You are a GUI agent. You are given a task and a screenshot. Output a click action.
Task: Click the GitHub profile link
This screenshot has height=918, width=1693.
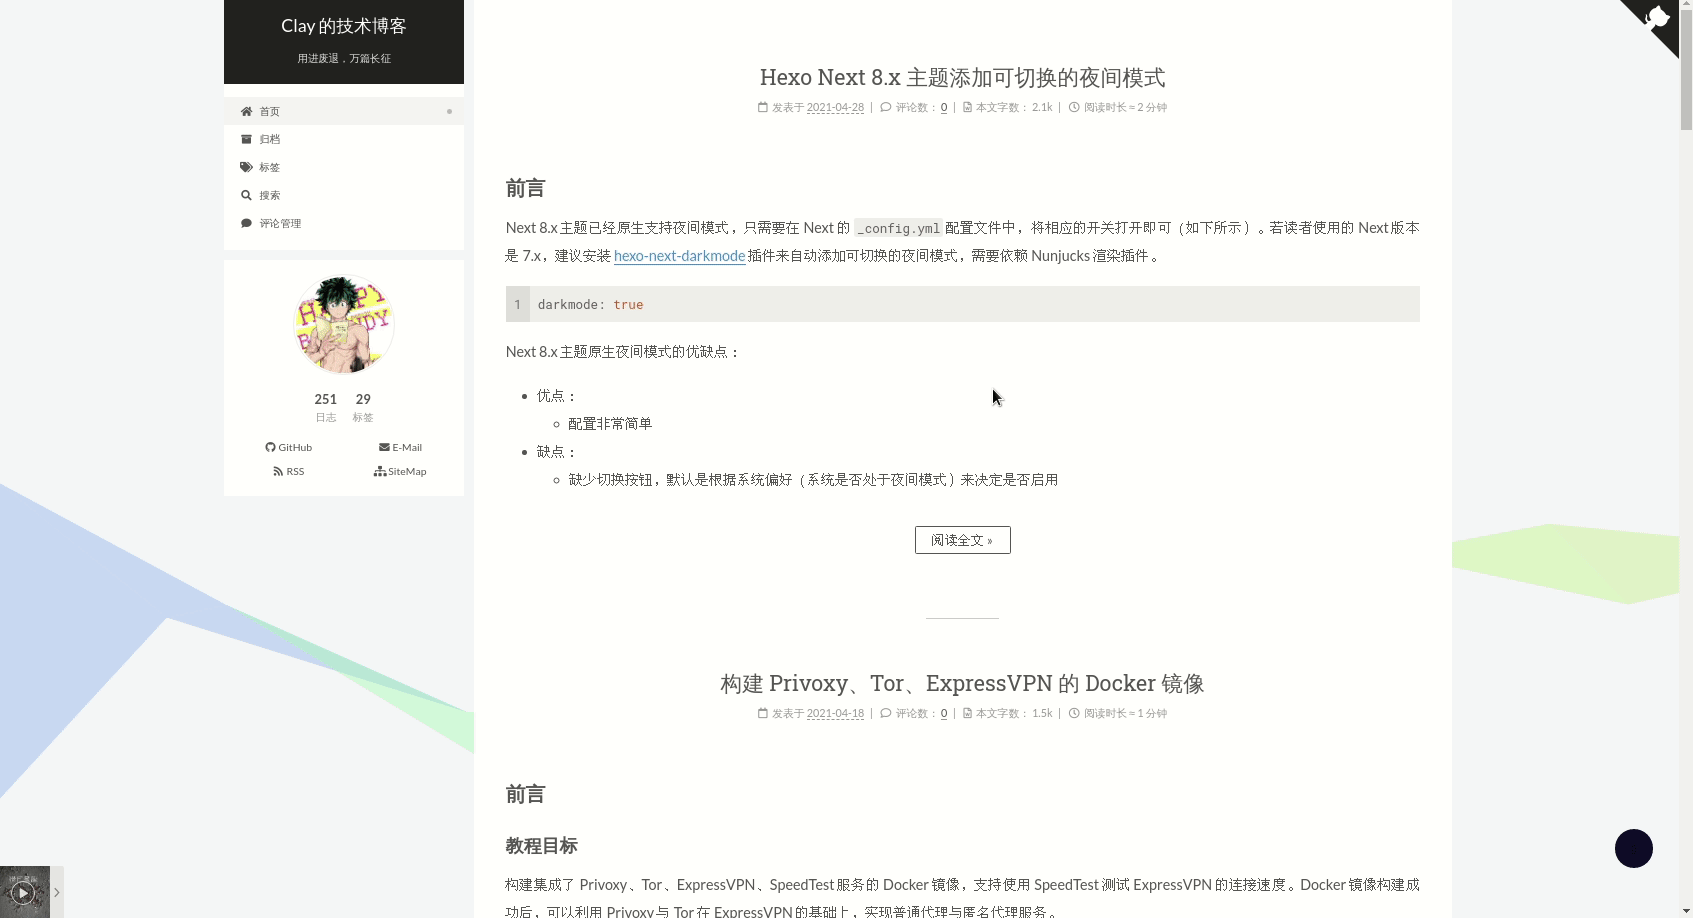point(289,447)
